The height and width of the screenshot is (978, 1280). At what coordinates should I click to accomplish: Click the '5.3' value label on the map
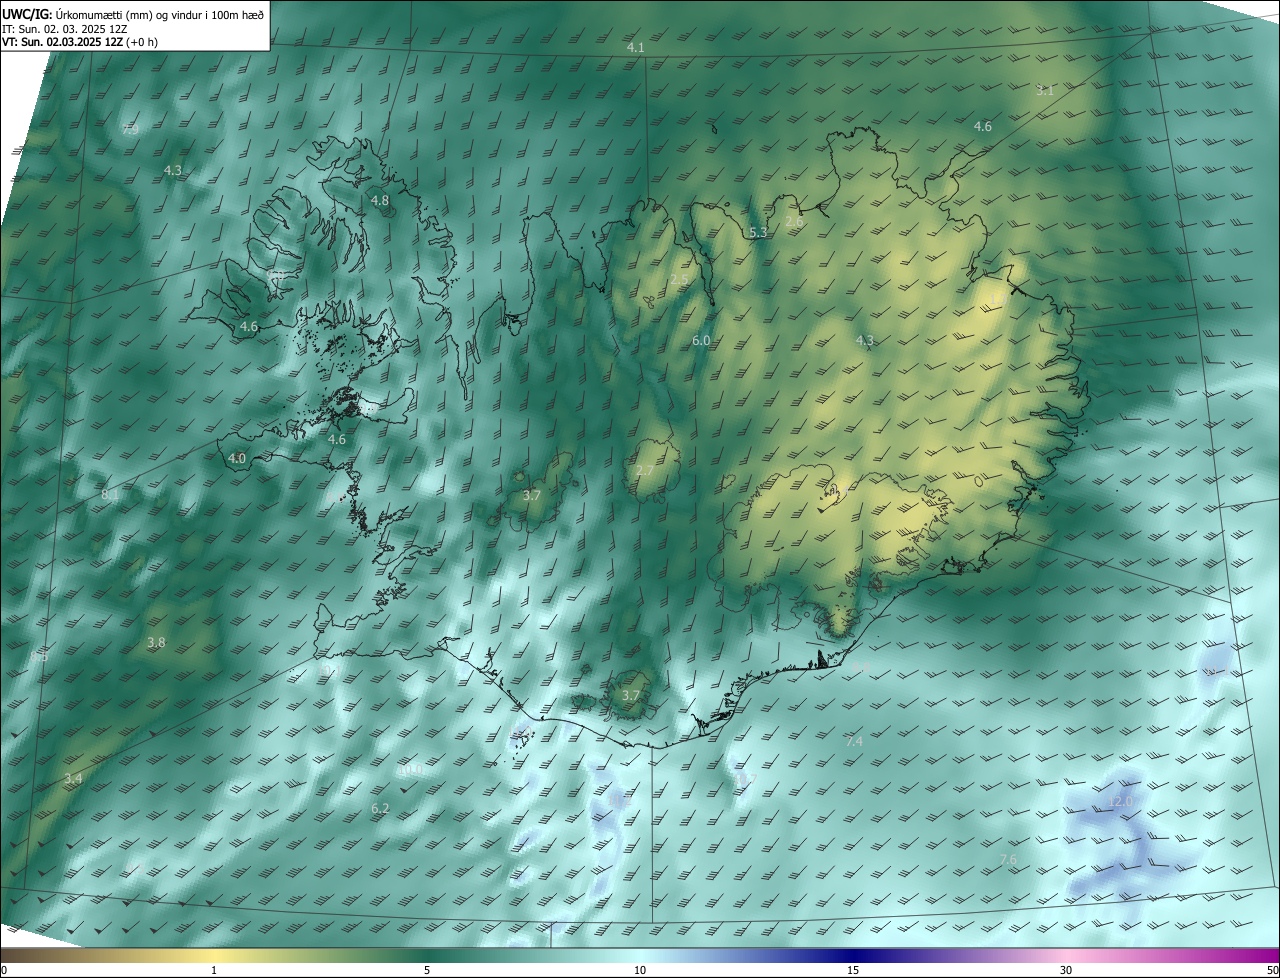[x=758, y=232]
